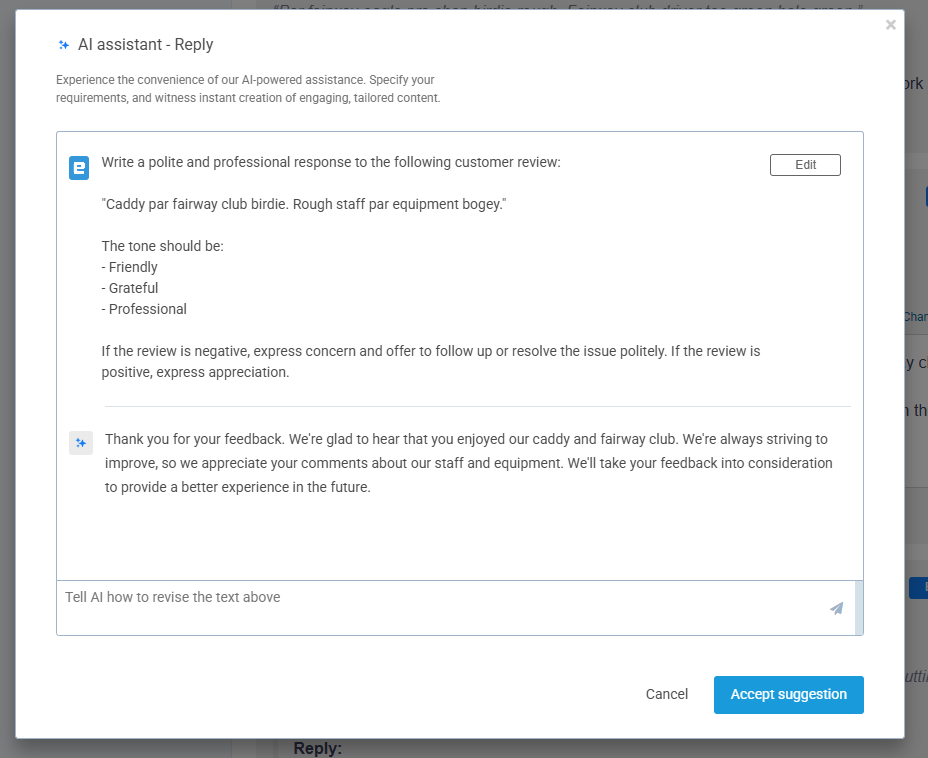Viewport: 928px width, 758px height.
Task: Click the blue 'e' avatar icon
Action: tap(79, 167)
